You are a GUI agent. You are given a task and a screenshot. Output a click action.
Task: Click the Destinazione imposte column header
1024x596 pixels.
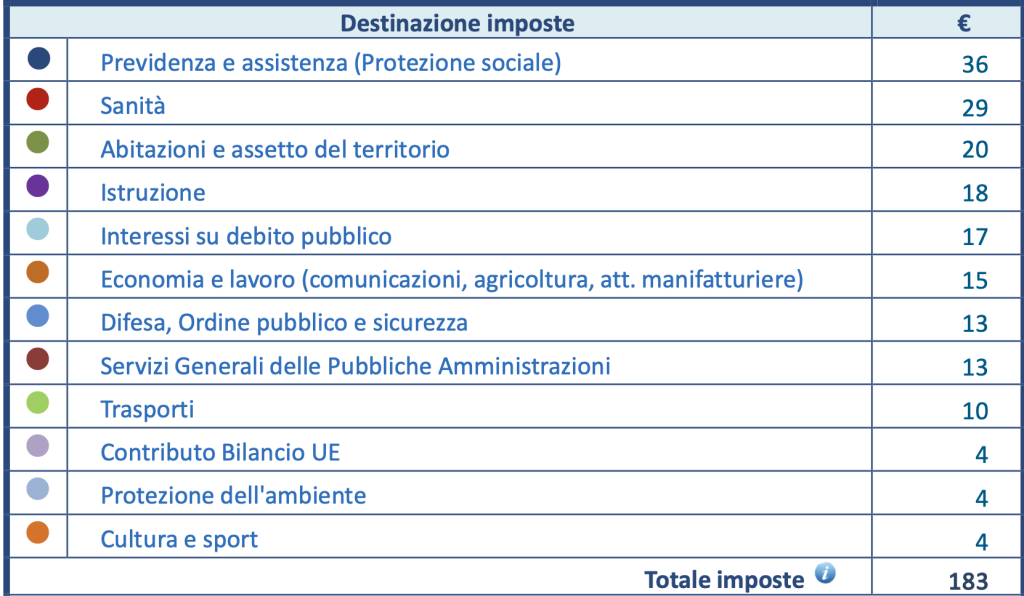click(457, 24)
